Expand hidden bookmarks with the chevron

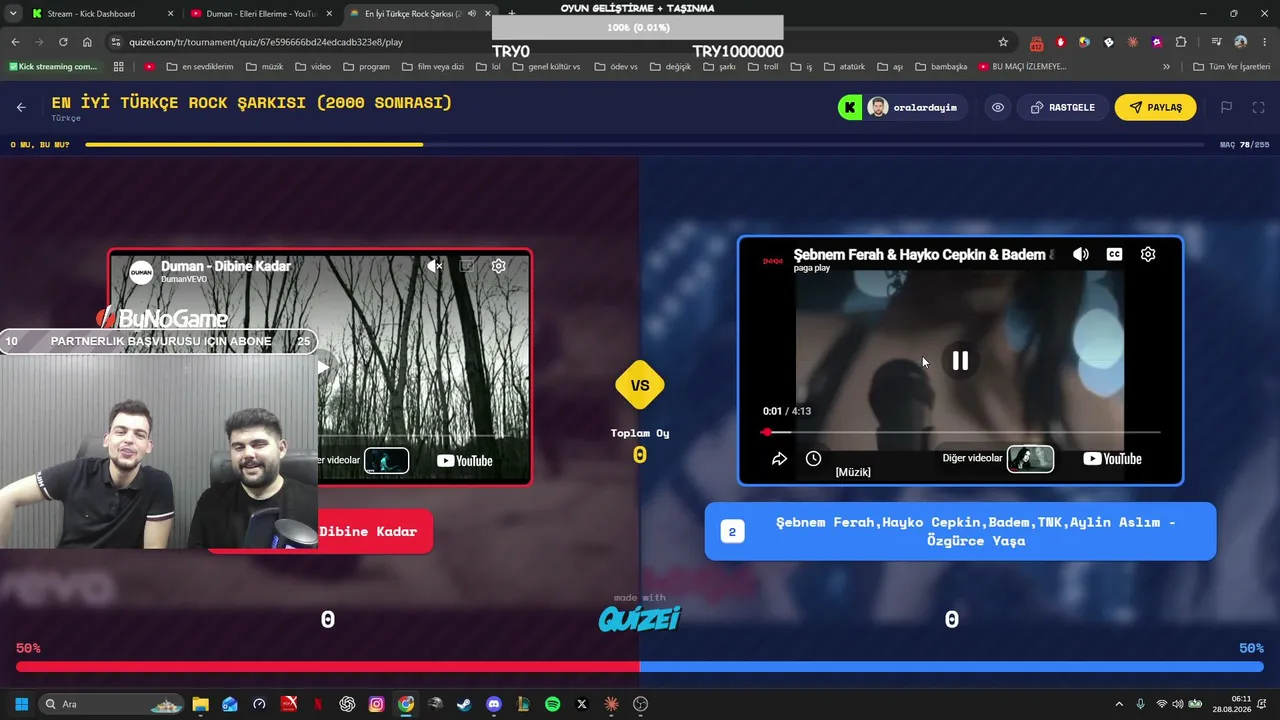tap(1166, 67)
